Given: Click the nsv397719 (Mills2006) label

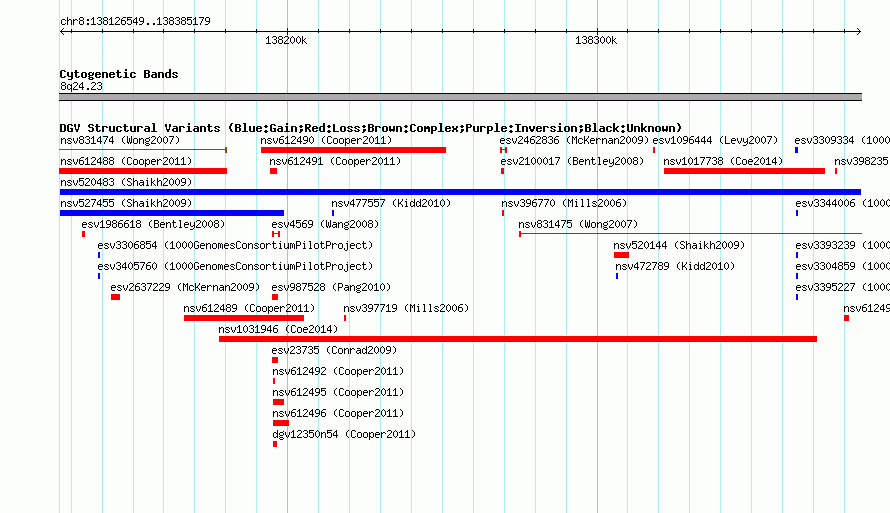Looking at the screenshot, I should (x=406, y=308).
